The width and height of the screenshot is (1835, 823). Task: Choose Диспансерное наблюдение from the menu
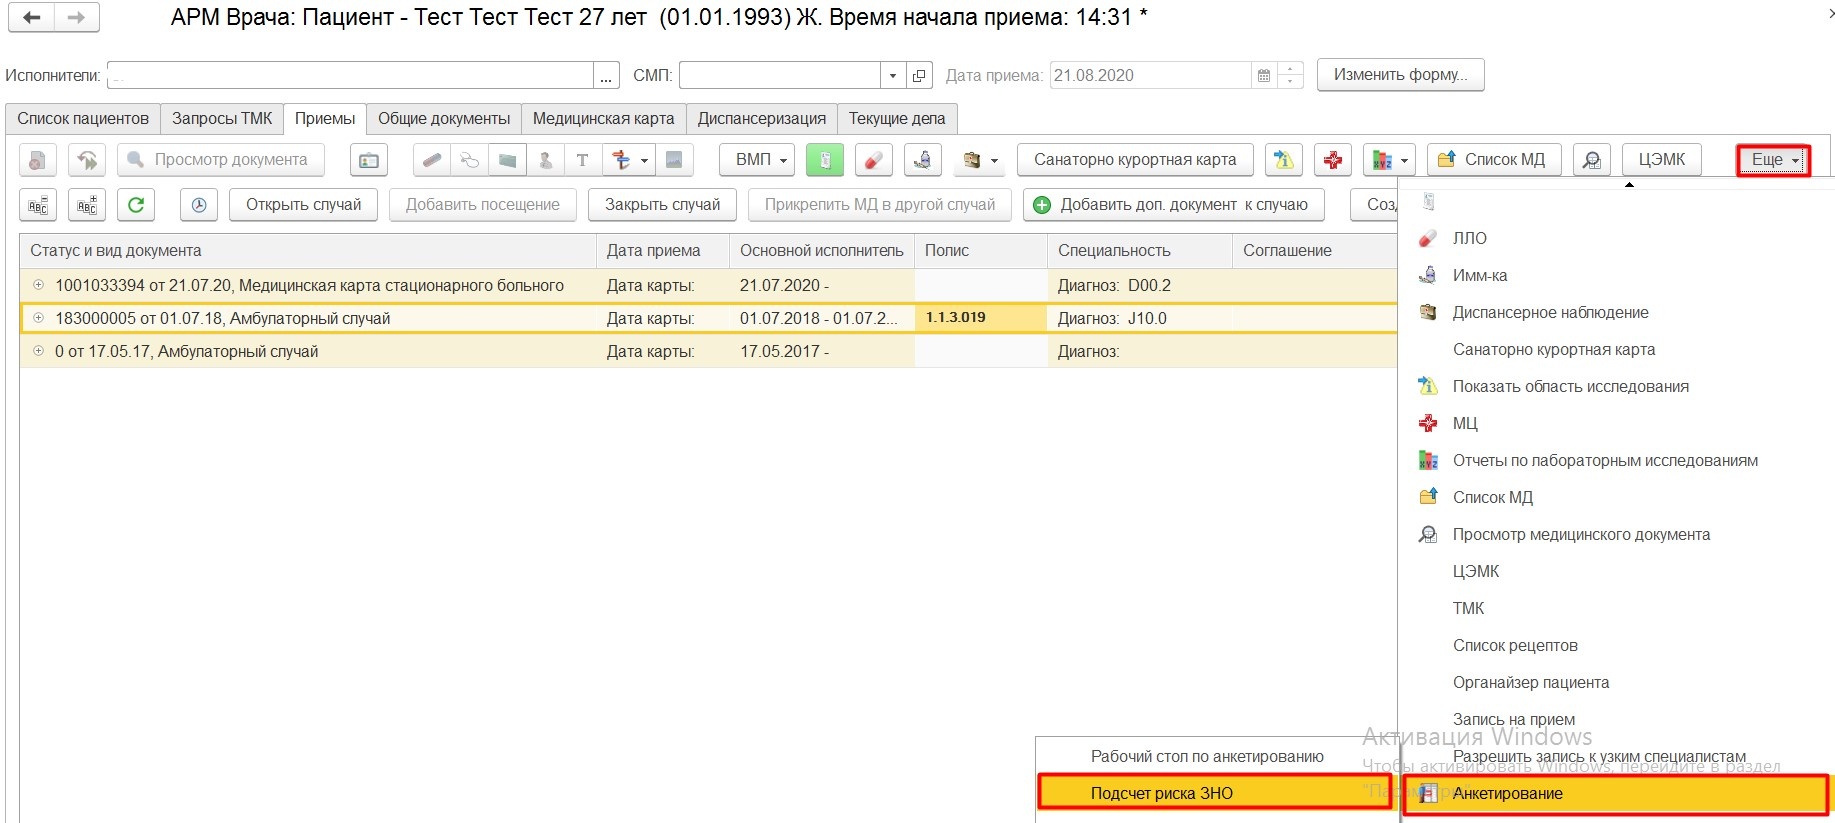[1549, 312]
